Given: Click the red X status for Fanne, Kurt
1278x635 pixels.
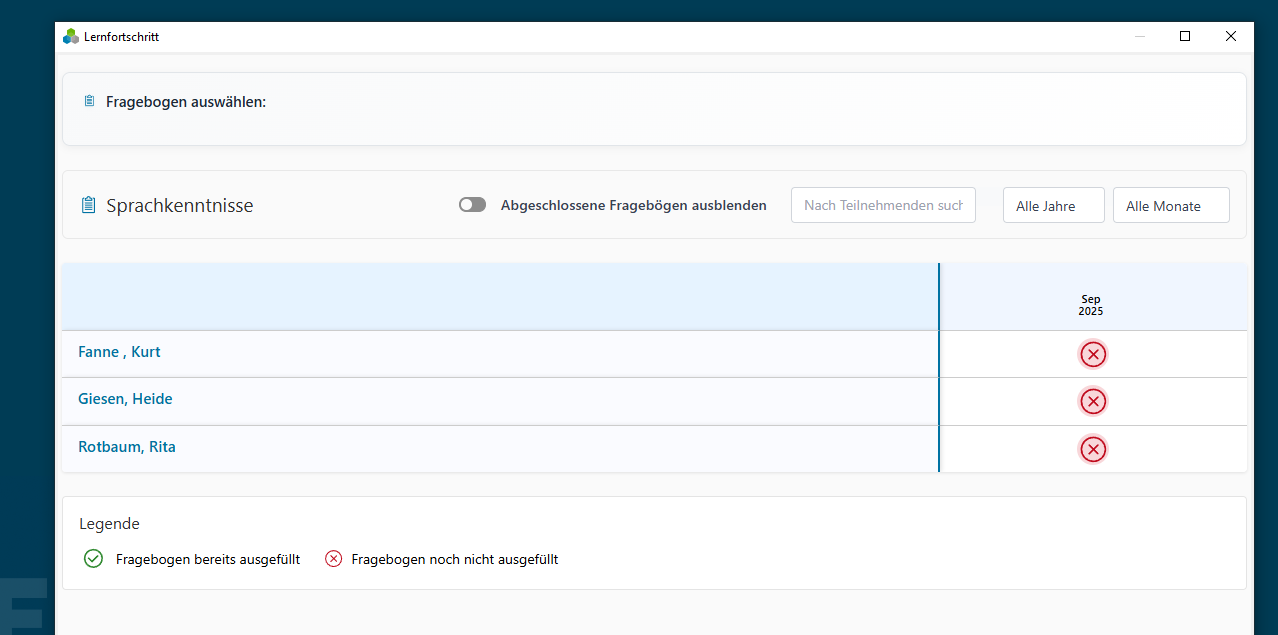Looking at the screenshot, I should click(x=1093, y=354).
